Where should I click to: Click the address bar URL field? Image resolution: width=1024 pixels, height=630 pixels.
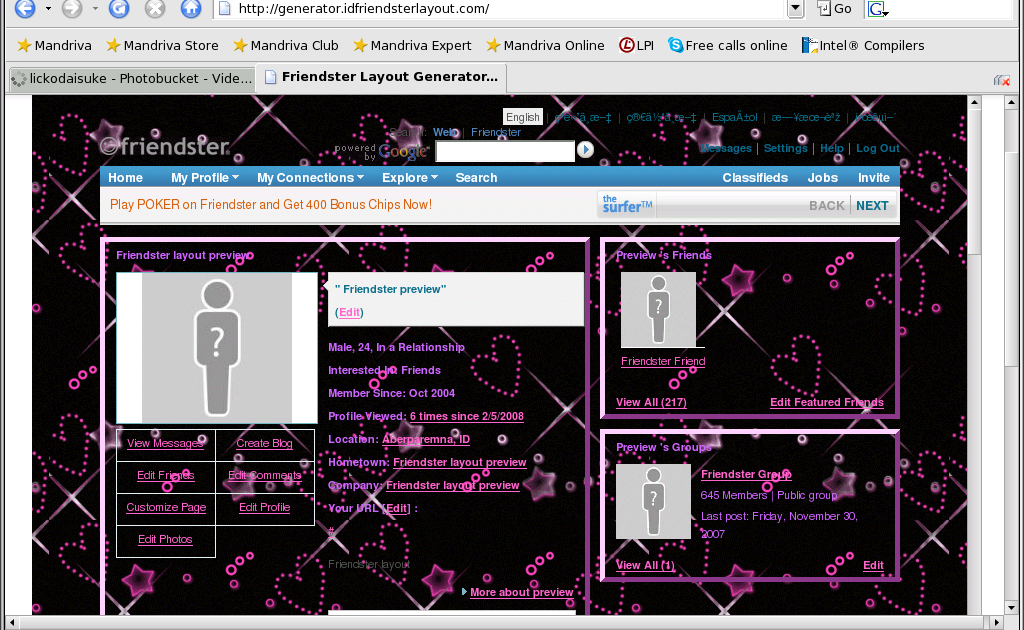(500, 8)
